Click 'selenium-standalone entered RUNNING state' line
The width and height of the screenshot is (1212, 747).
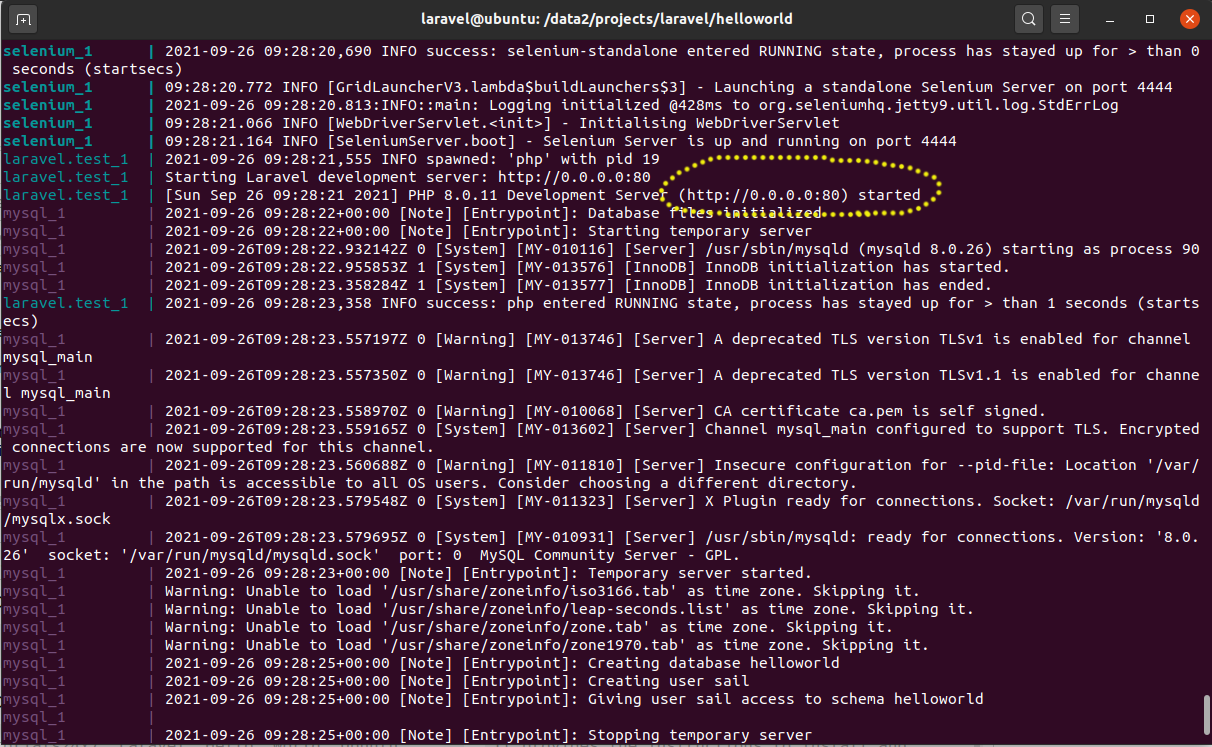click(601, 60)
